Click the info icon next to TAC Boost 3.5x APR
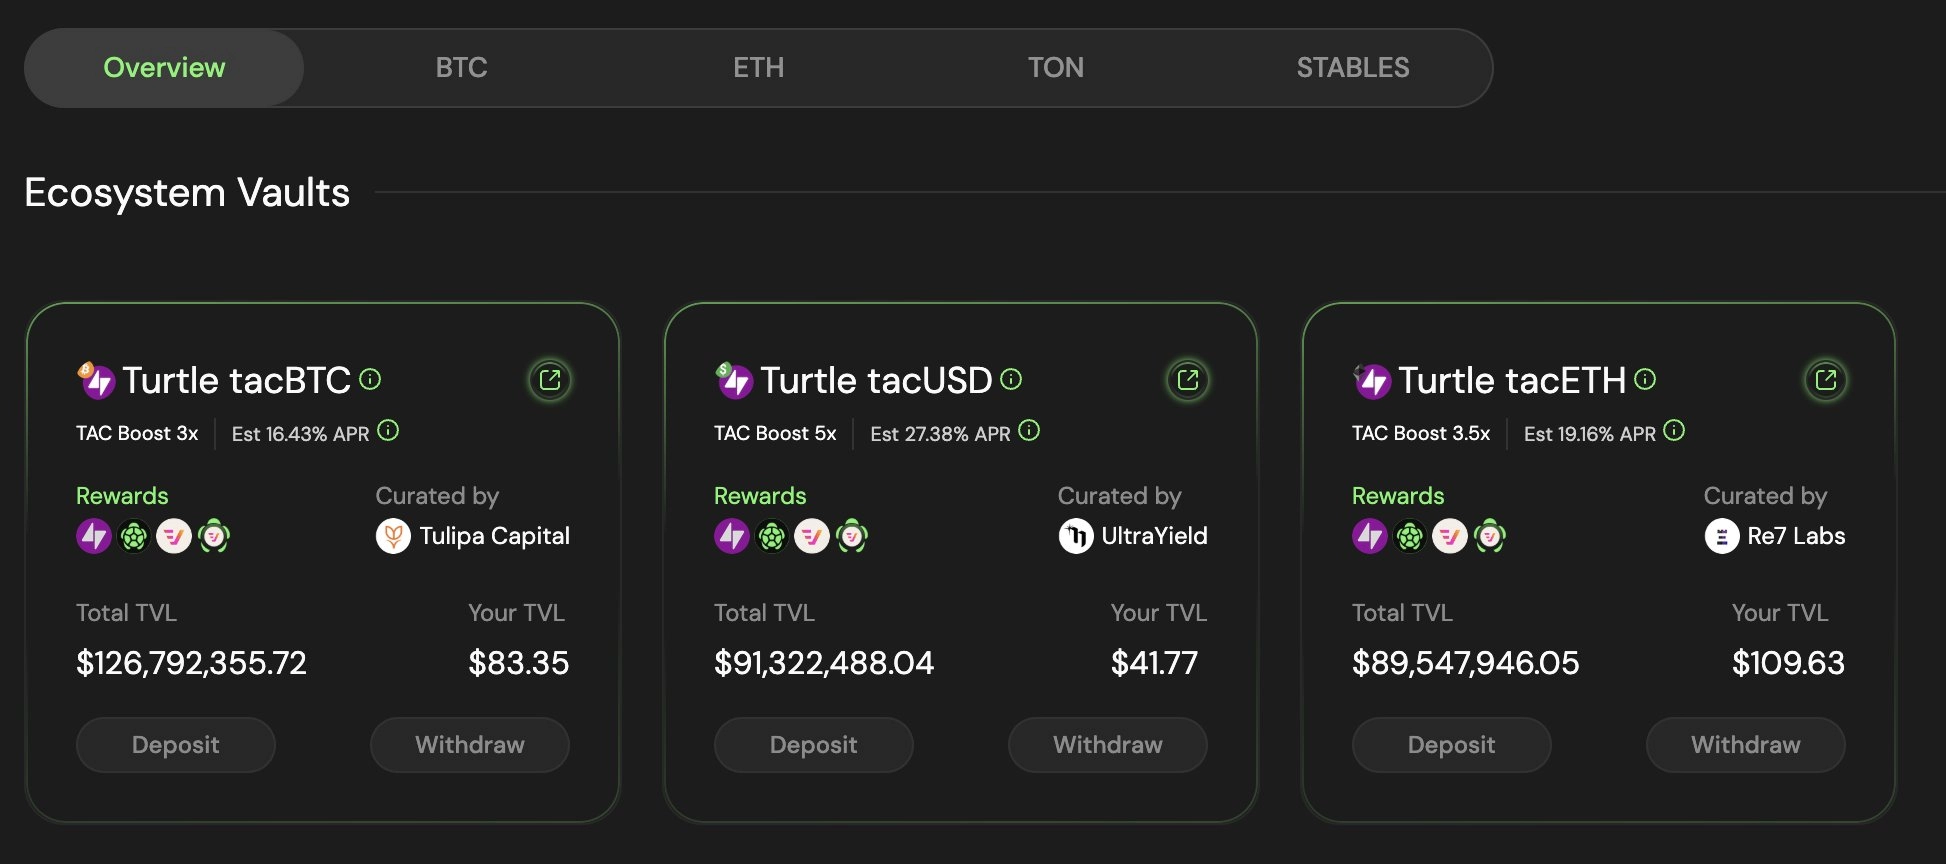 [x=1676, y=430]
